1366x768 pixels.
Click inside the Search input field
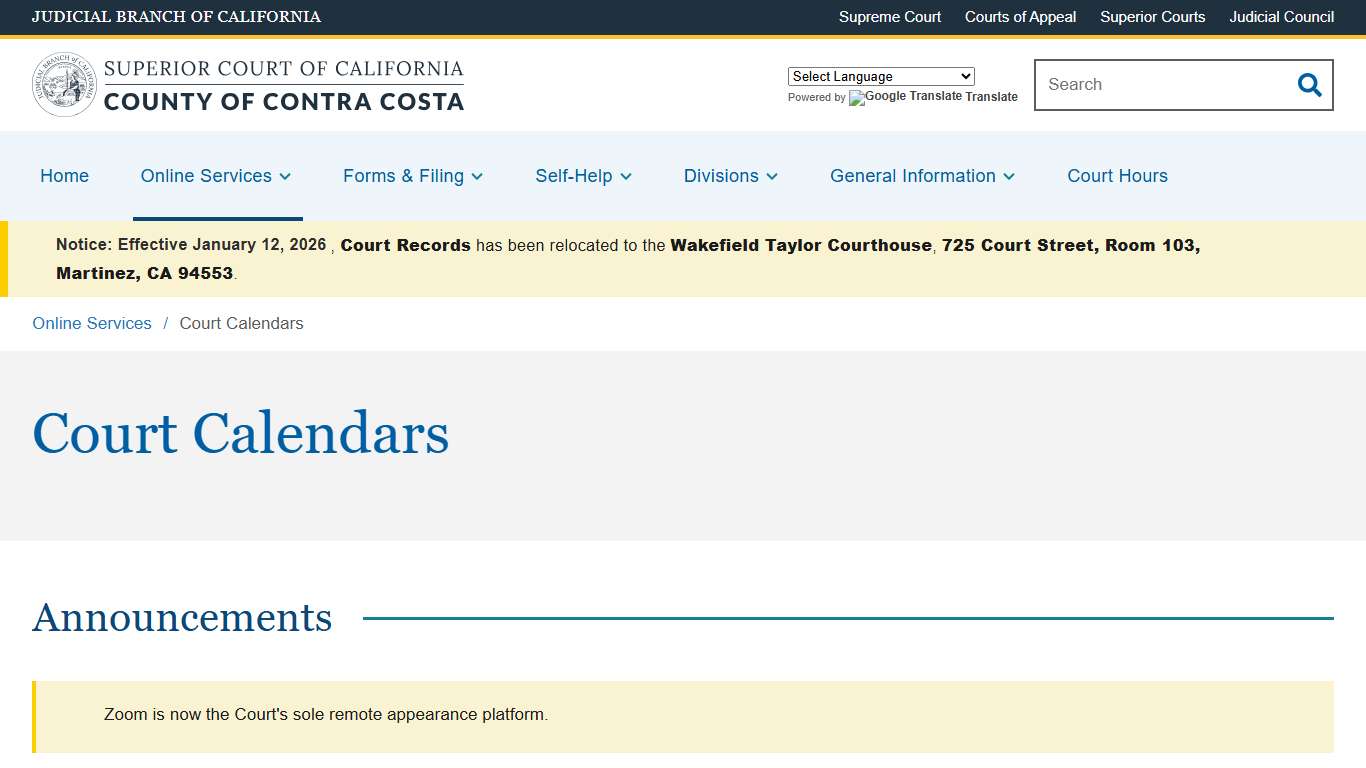(x=1150, y=85)
